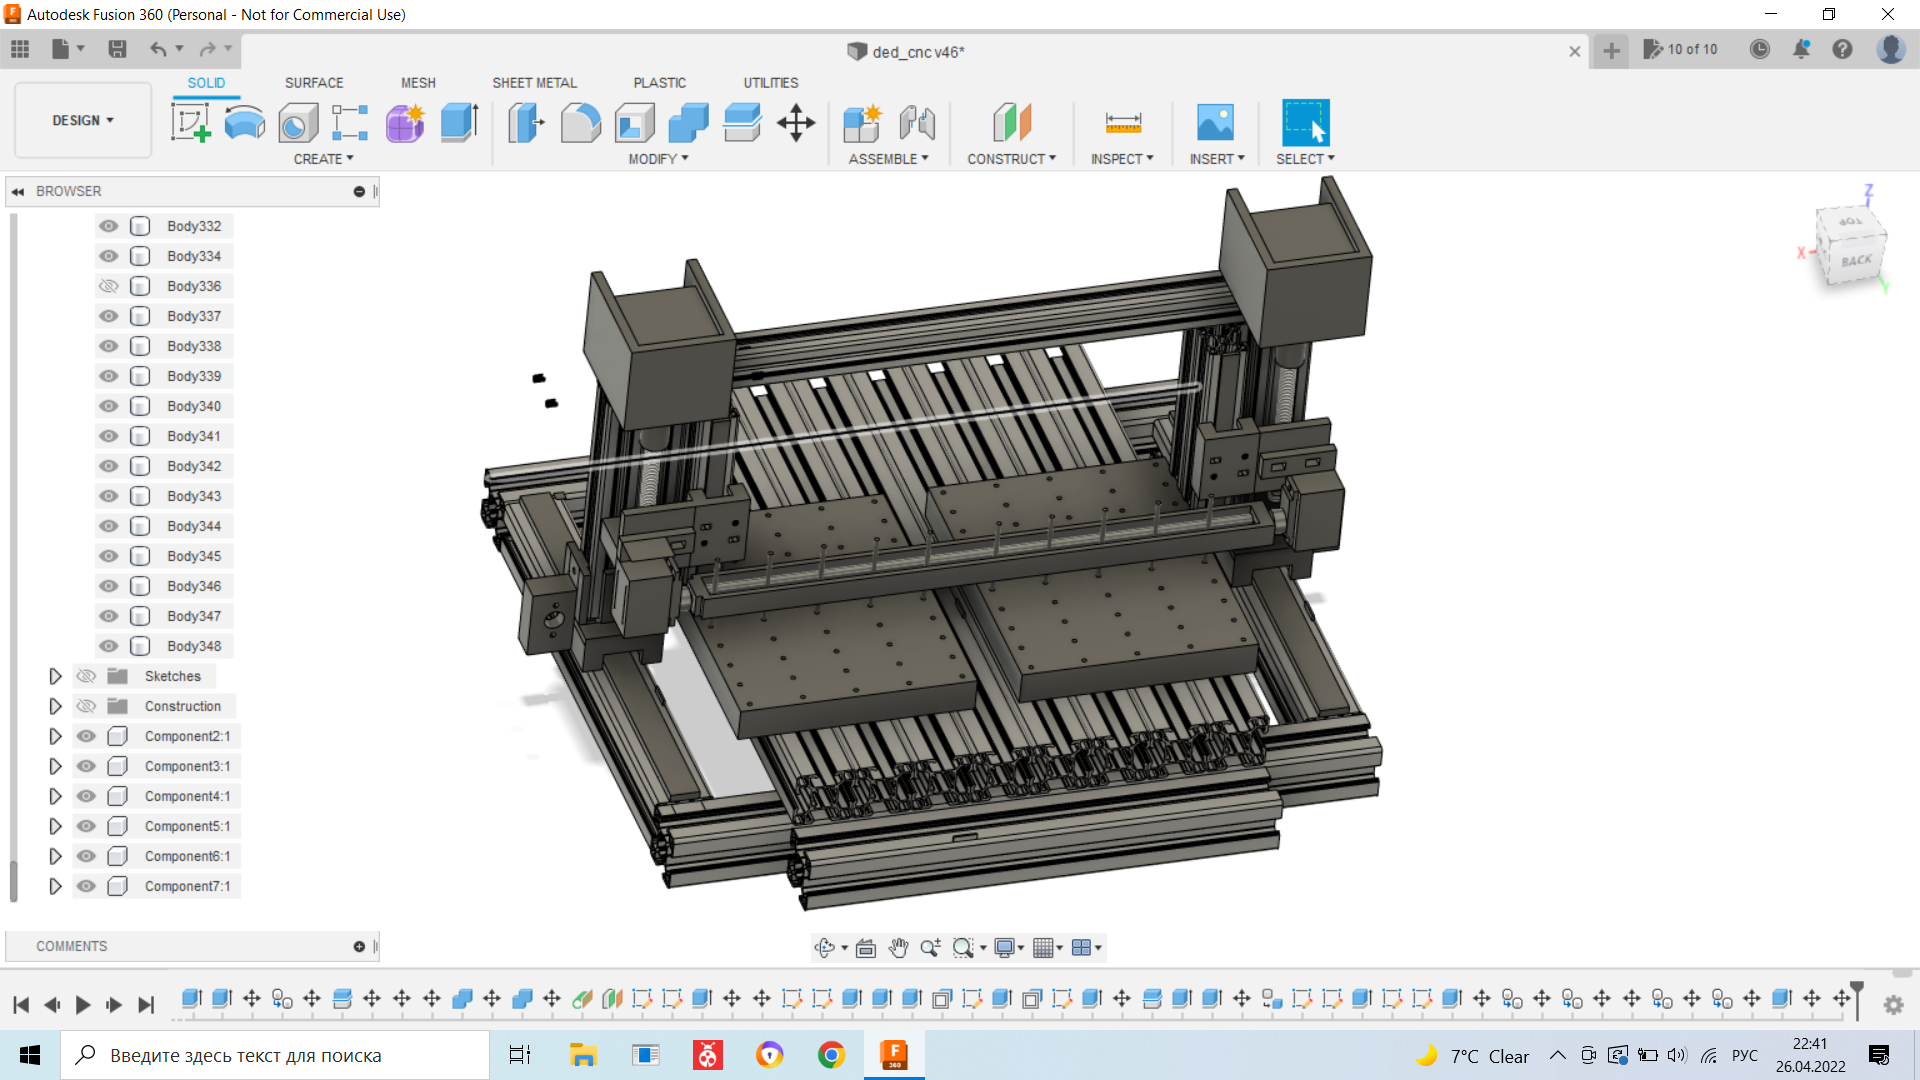Image resolution: width=1920 pixels, height=1080 pixels.
Task: Click the Pan hand tool icon
Action: (898, 947)
